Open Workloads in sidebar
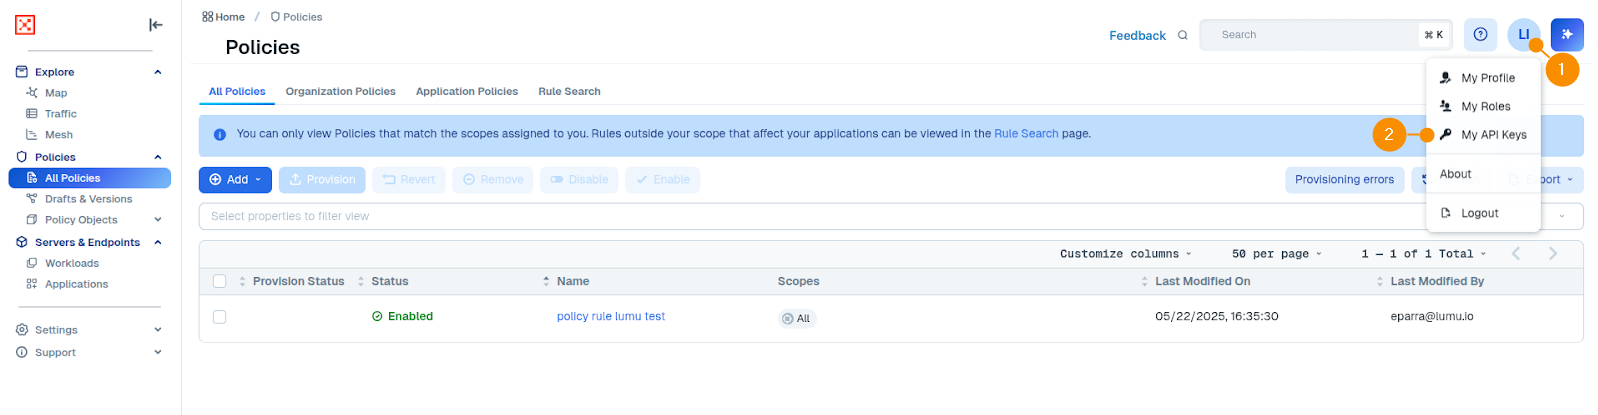 [x=71, y=263]
